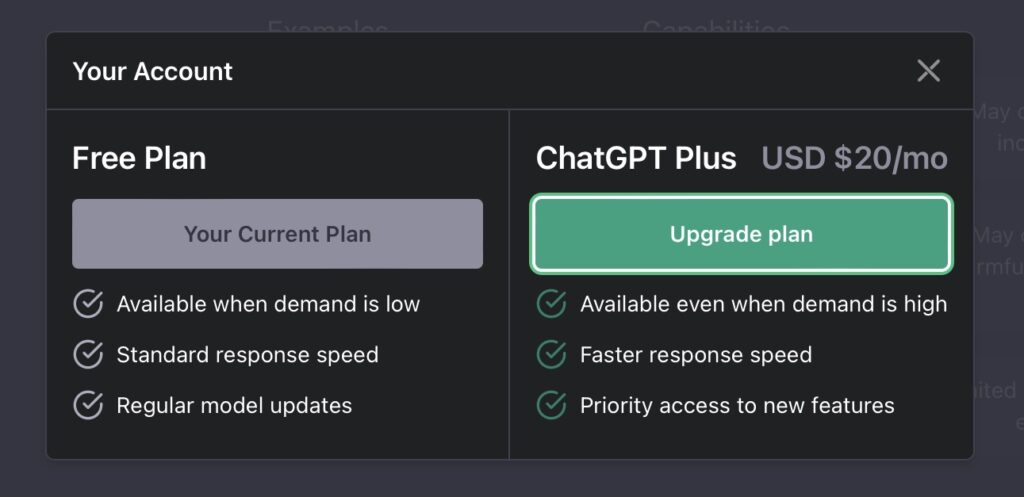Click the dimmed Examples heading behind dialog
Image resolution: width=1024 pixels, height=497 pixels.
point(328,27)
